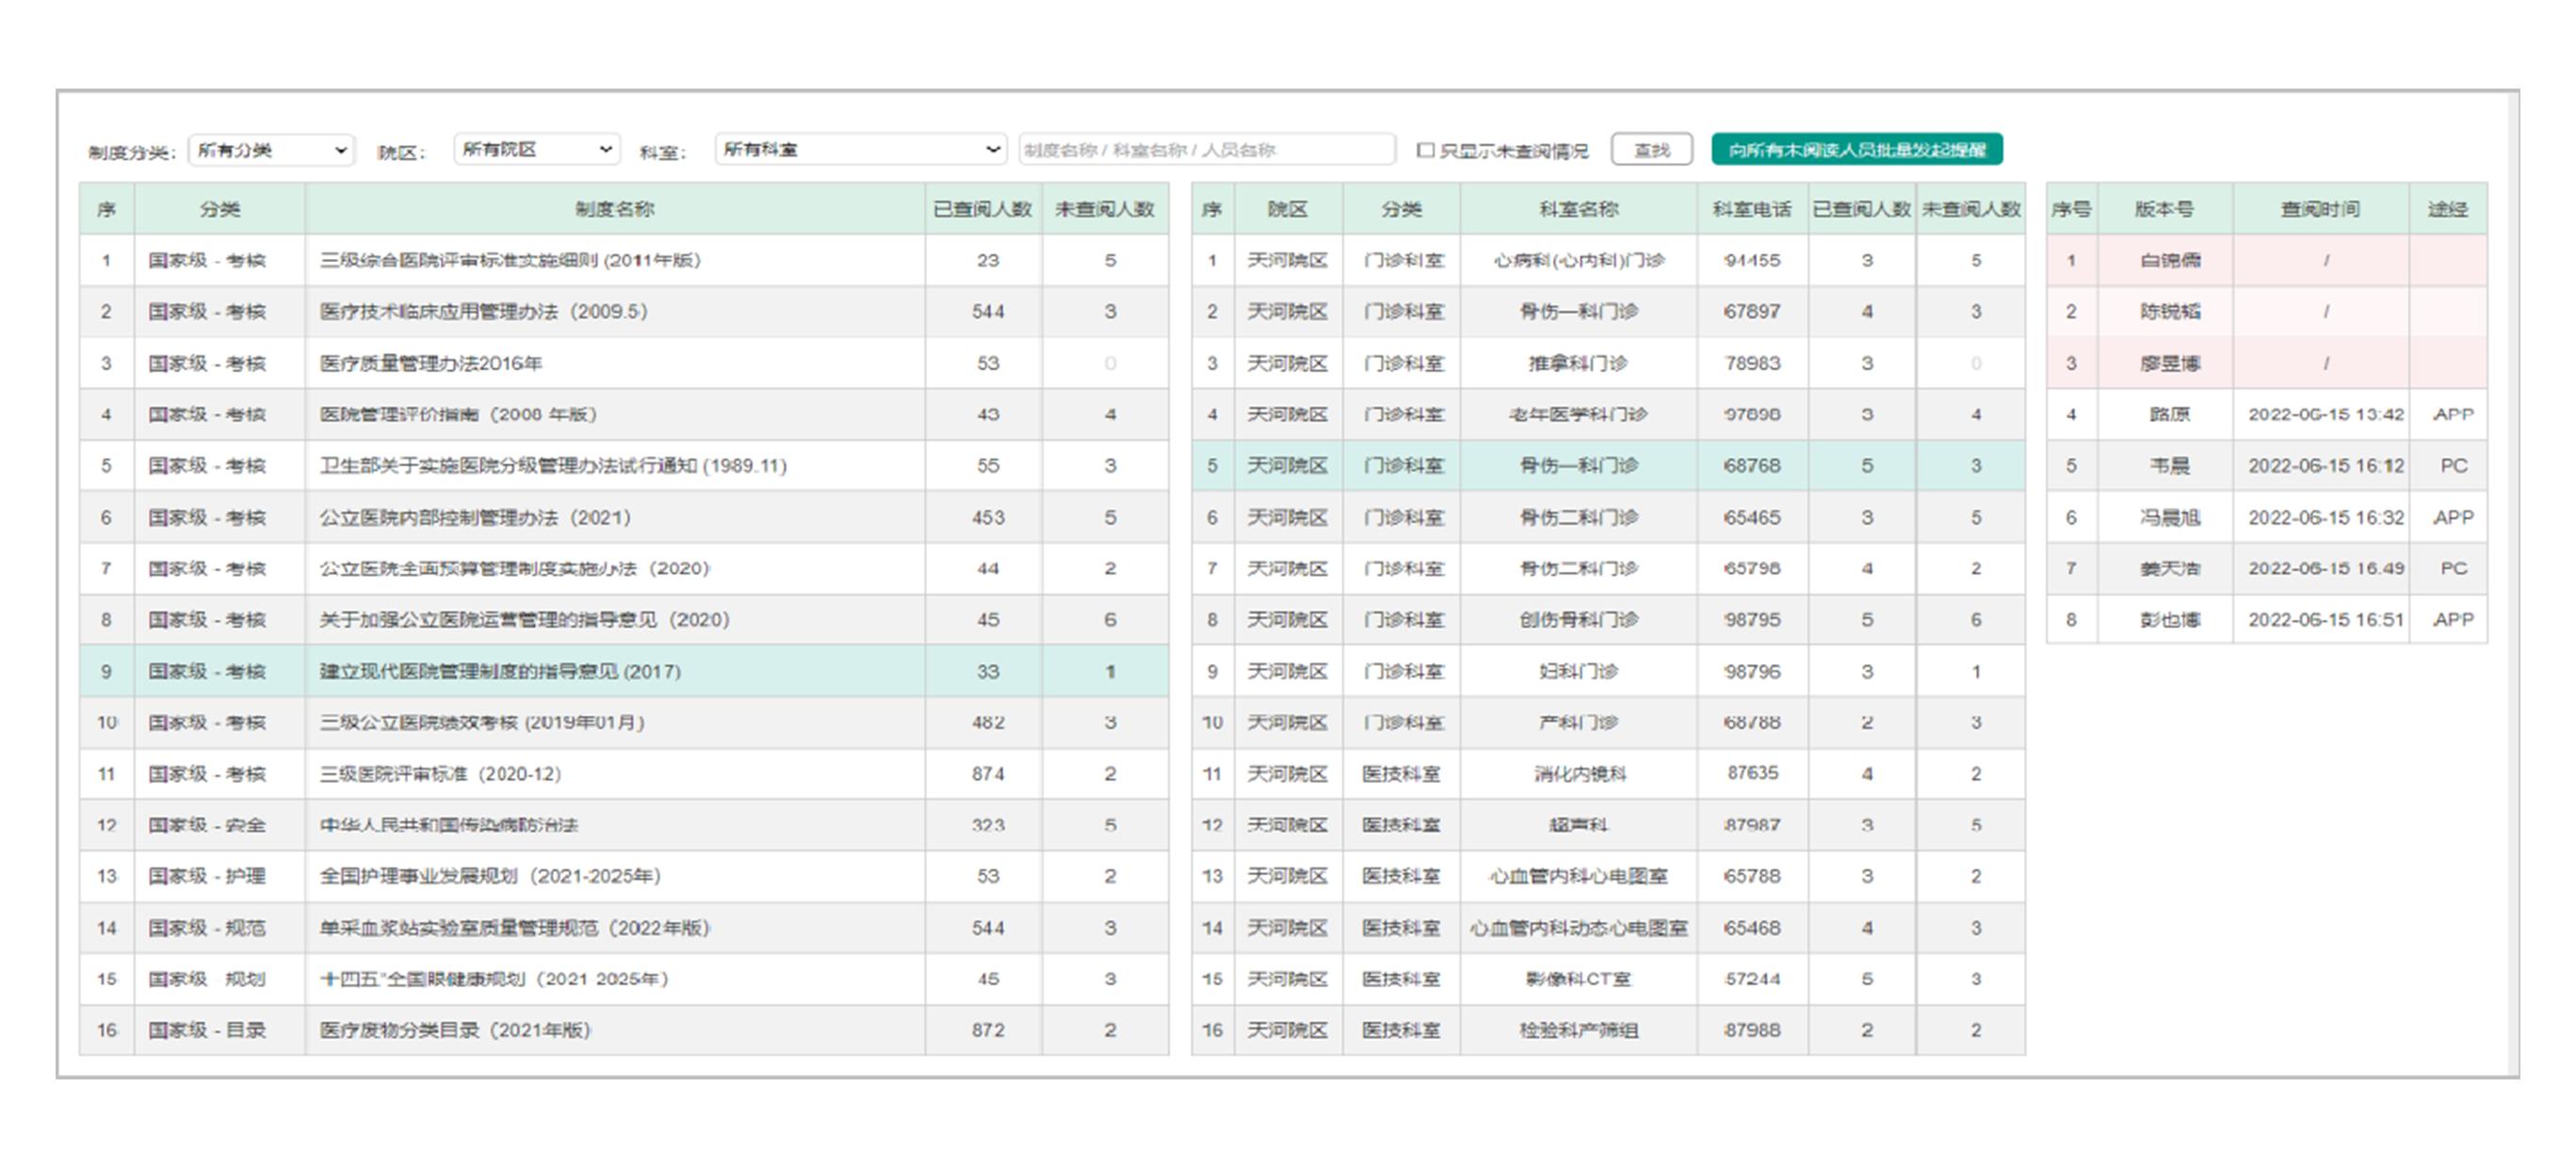Click 科室名称 column header in middle table
The width and height of the screenshot is (2576, 1168).
point(1578,209)
